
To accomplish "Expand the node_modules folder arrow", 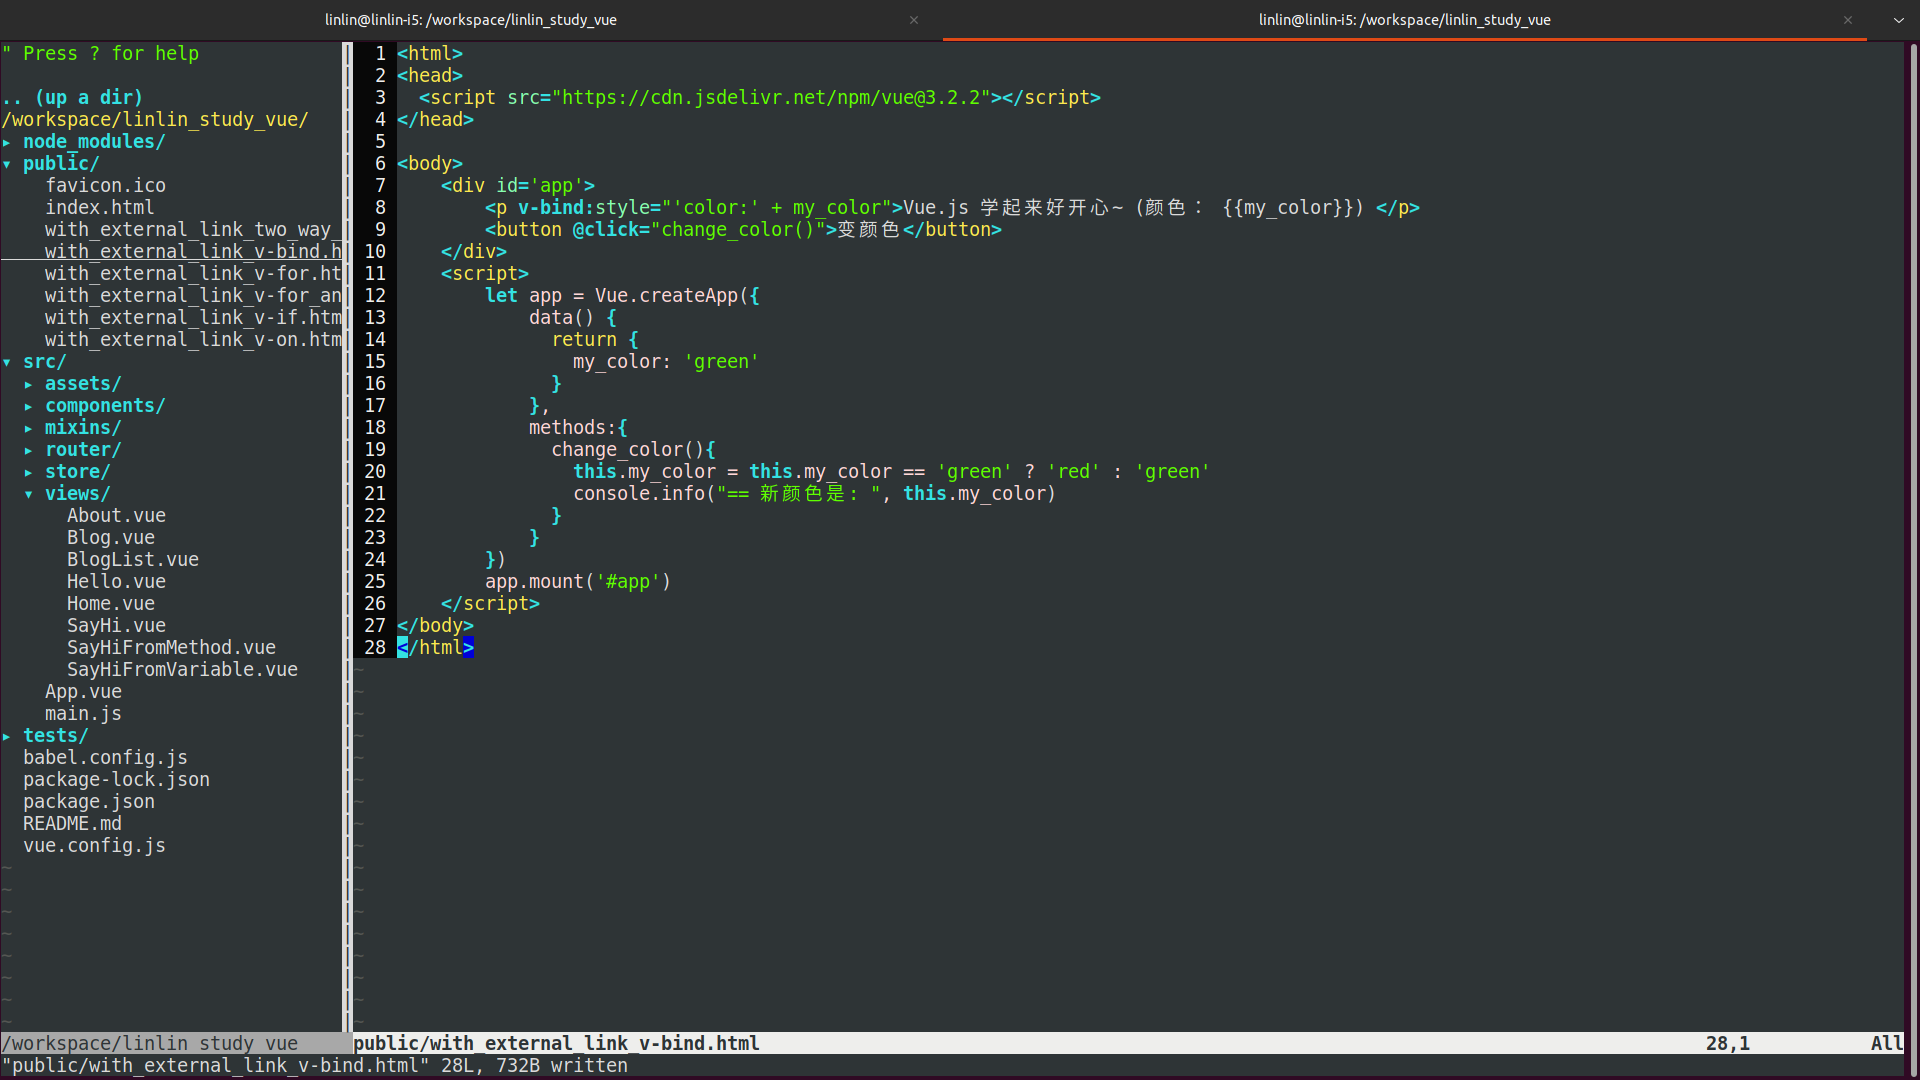I will (7, 142).
